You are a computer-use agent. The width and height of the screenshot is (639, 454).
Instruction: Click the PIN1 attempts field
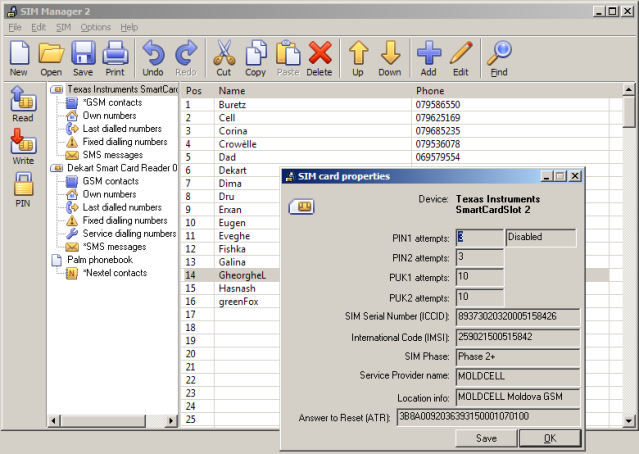[x=477, y=237]
